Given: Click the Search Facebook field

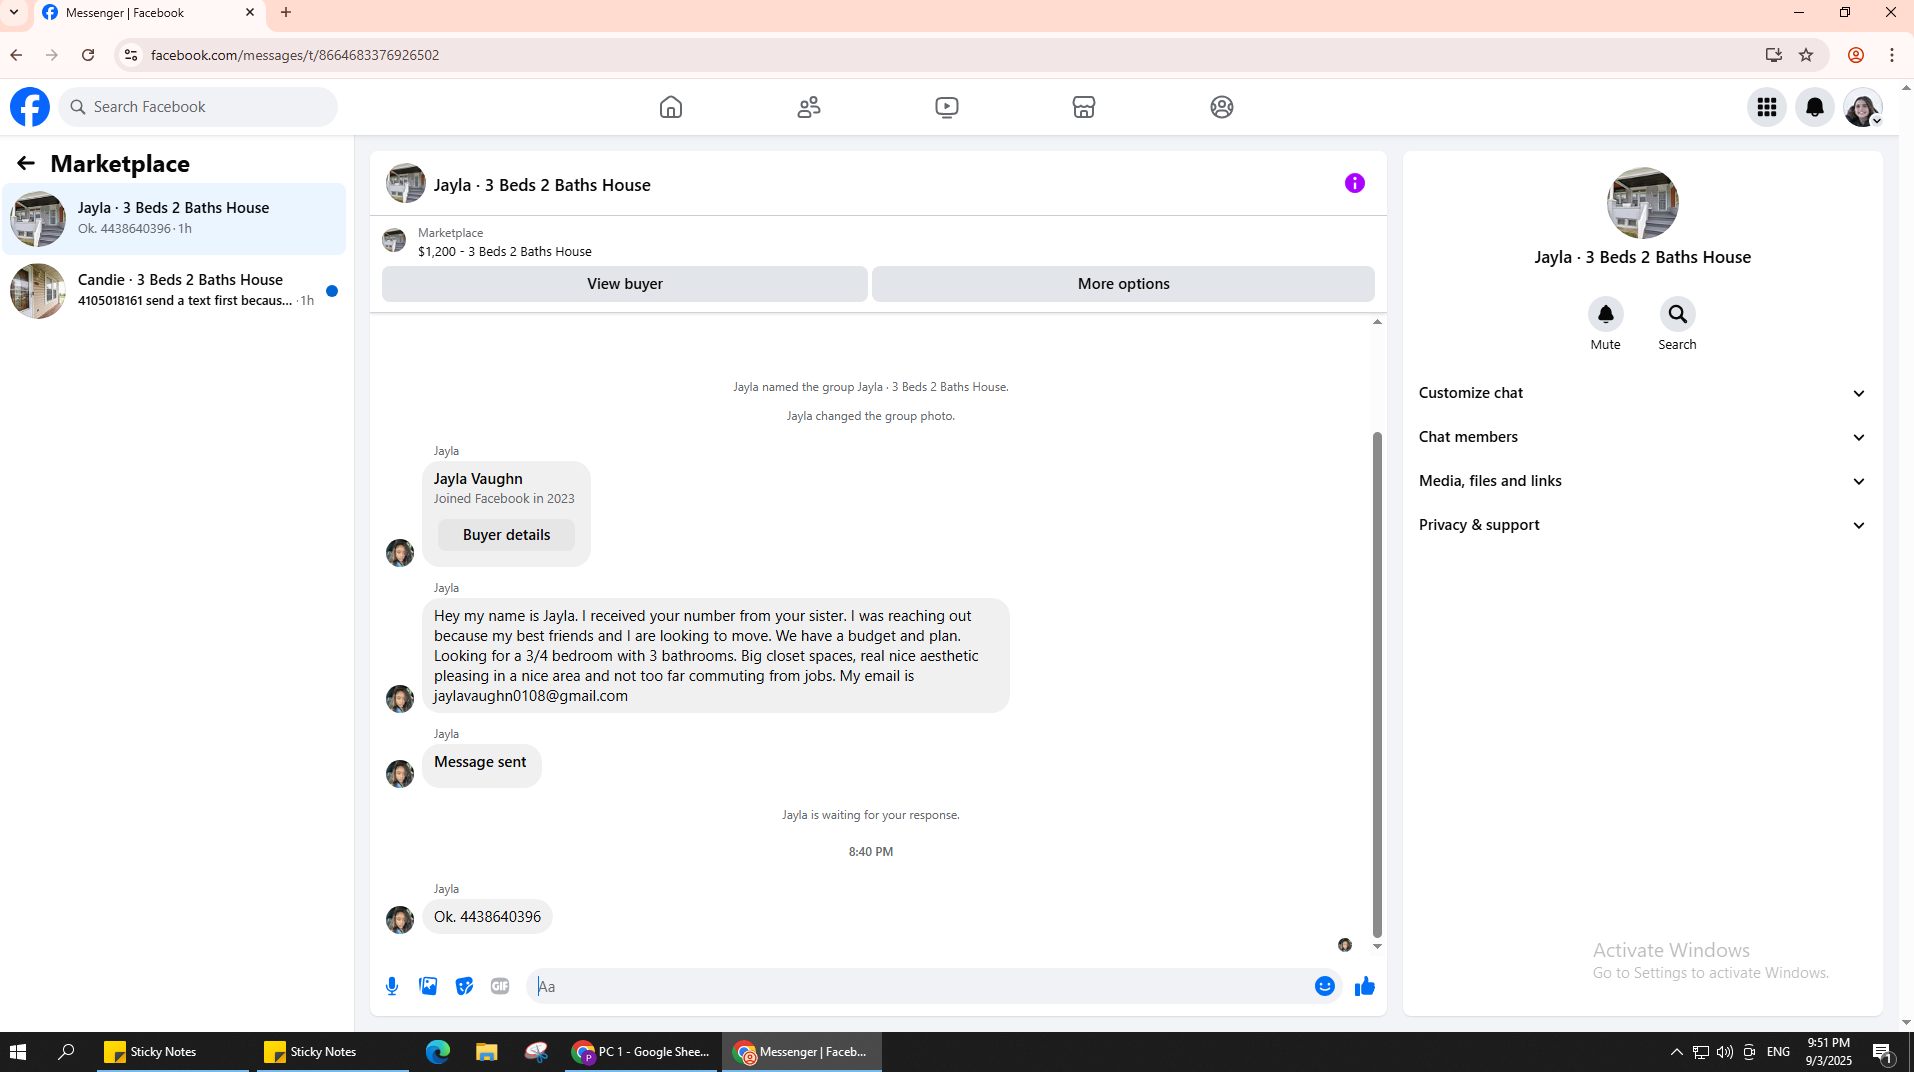Looking at the screenshot, I should pos(198,107).
